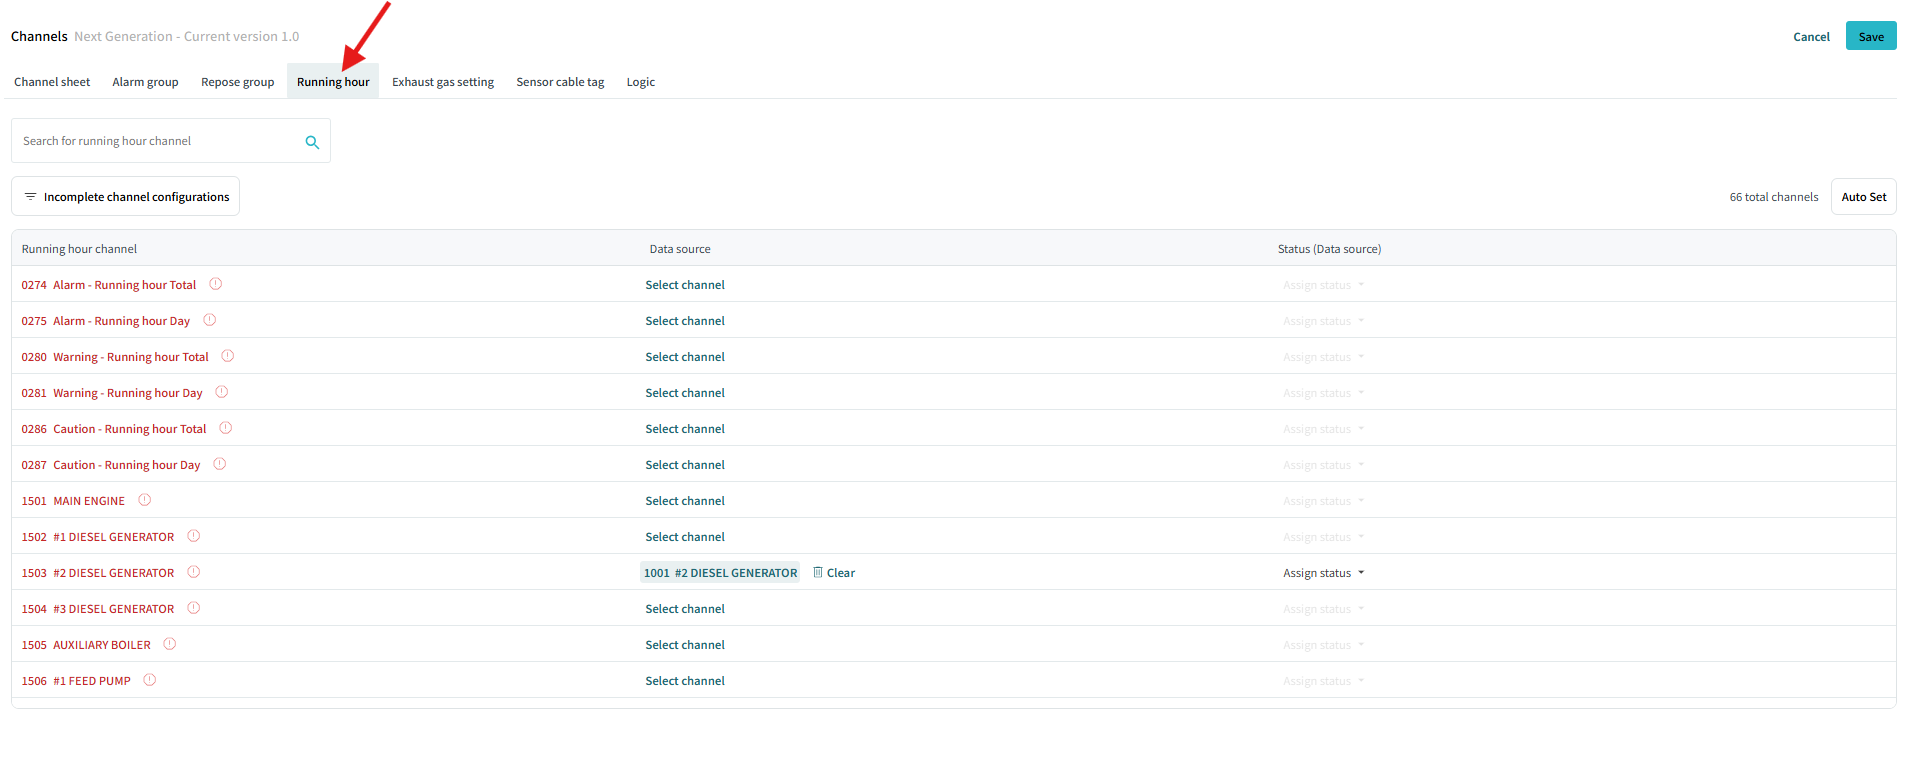Viewport: 1907px width, 772px height.
Task: Select channel for 1505 AUXILIARY BOILER
Action: [x=685, y=645]
